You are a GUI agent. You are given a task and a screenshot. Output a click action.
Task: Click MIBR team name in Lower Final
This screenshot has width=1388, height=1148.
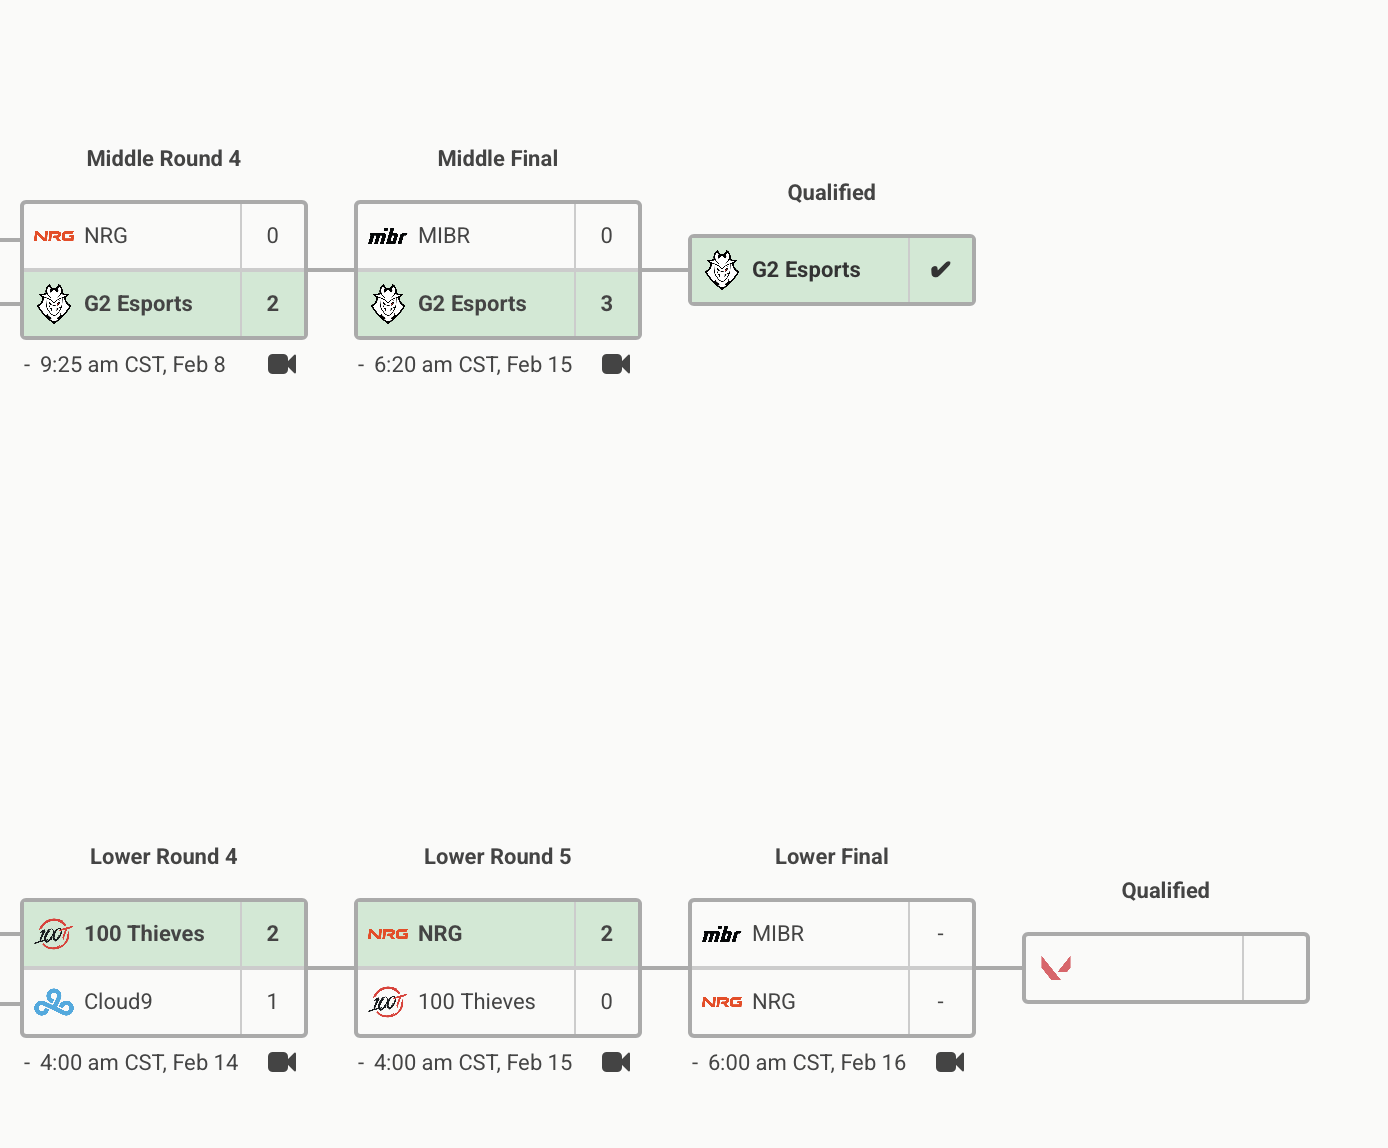pyautogui.click(x=778, y=934)
